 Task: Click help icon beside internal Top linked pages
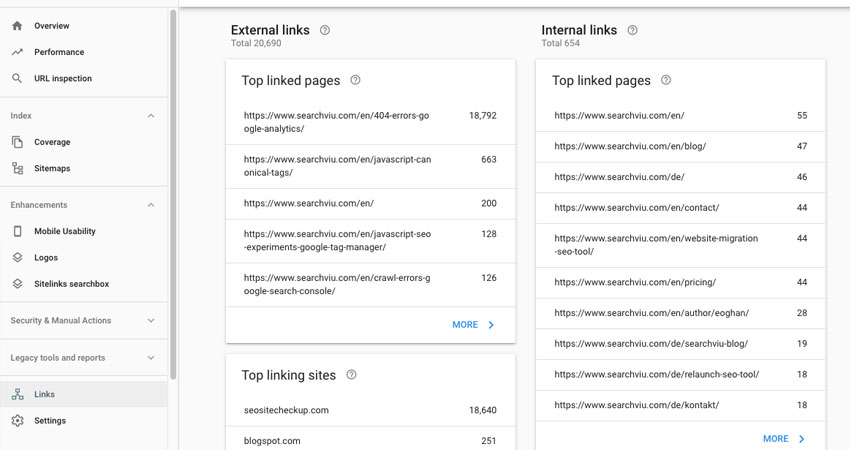pyautogui.click(x=666, y=80)
